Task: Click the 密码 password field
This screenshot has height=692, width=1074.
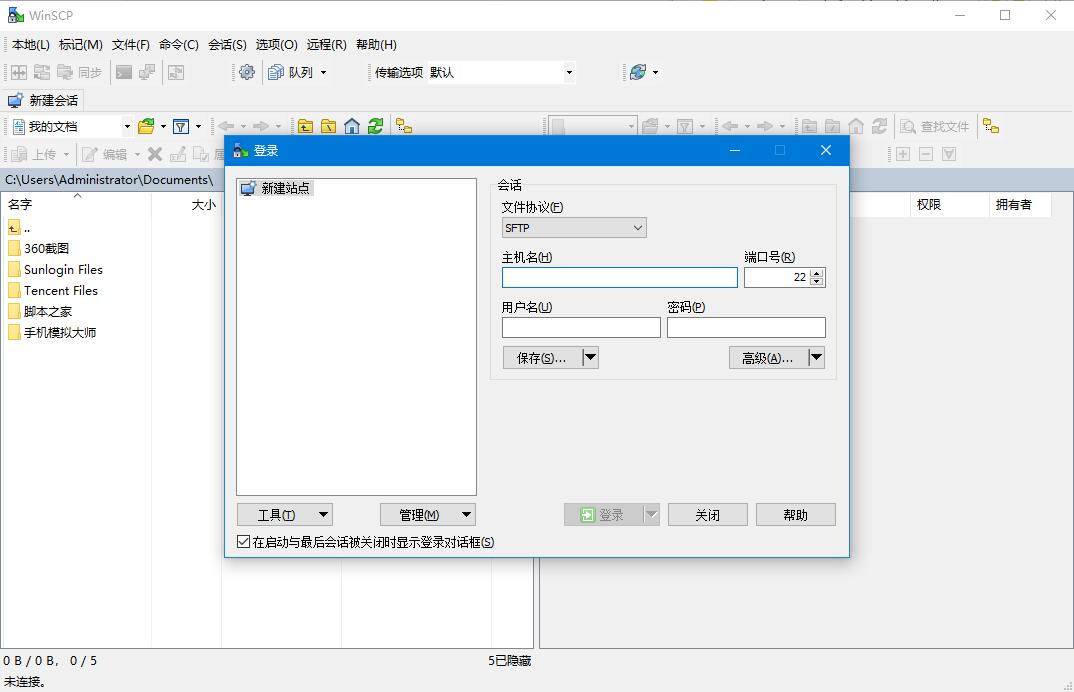Action: coord(747,328)
